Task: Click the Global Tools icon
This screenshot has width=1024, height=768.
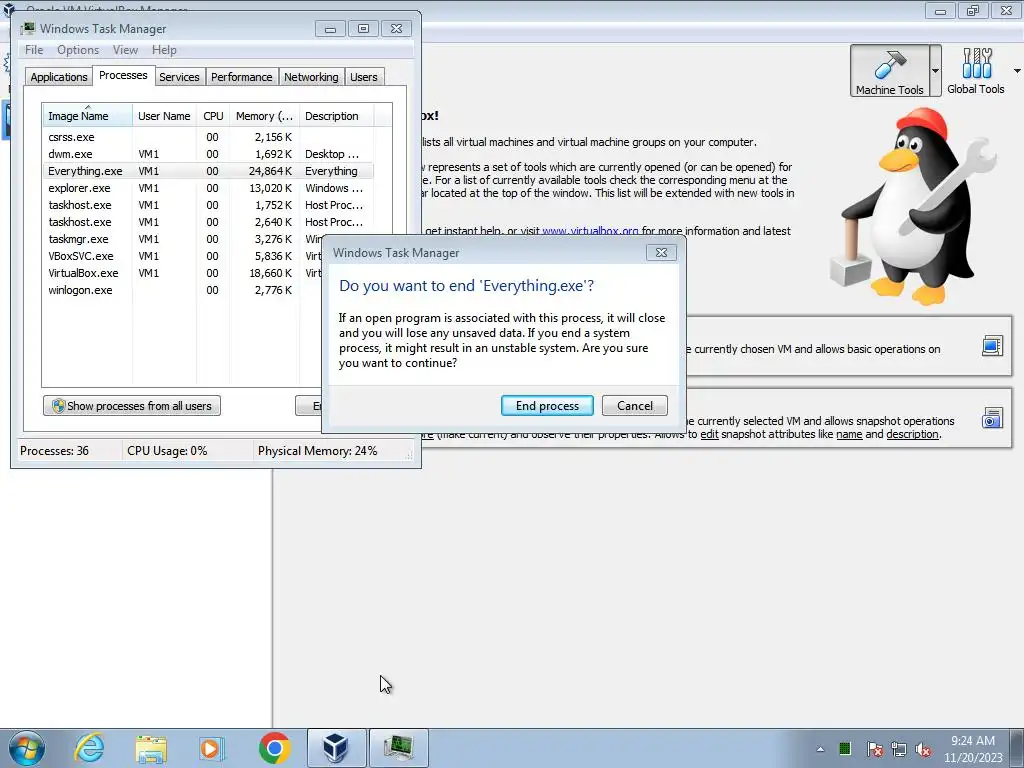Action: [x=976, y=71]
